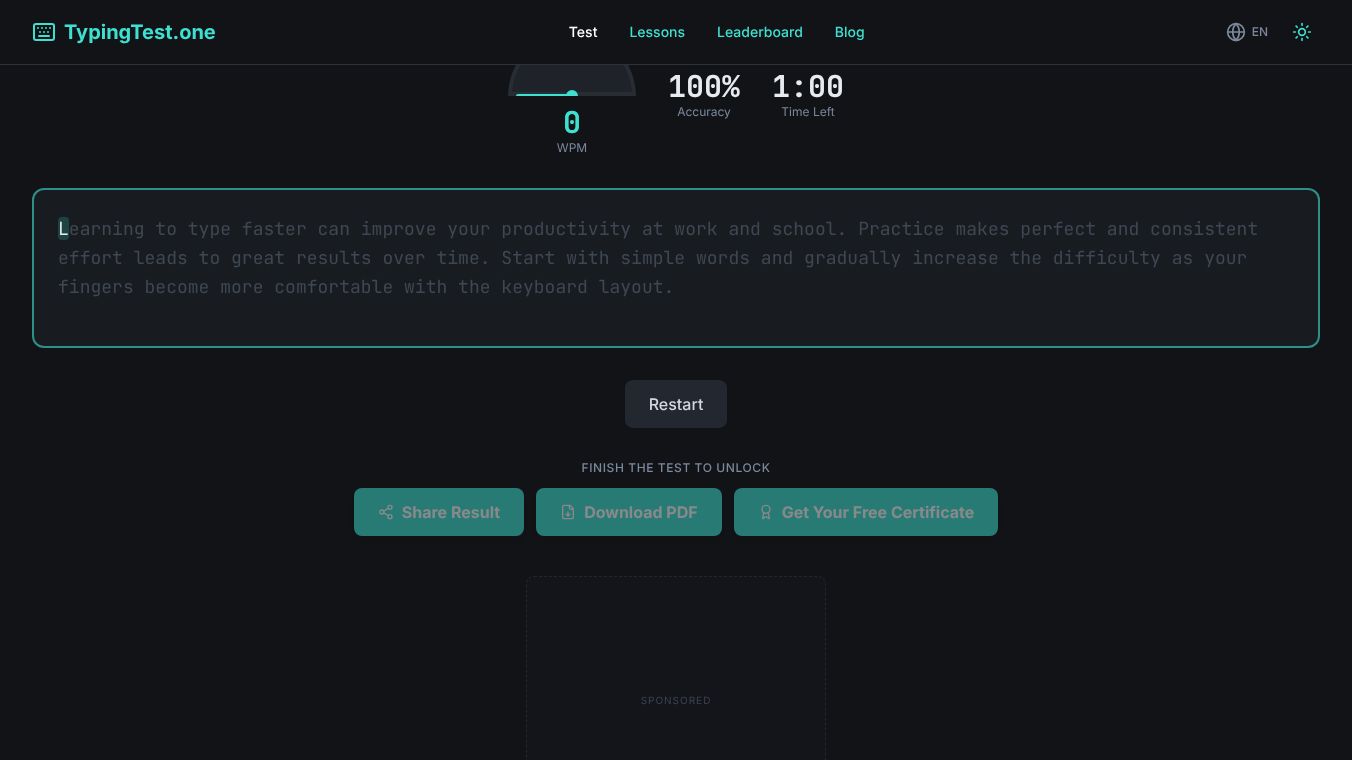Focus the typing text area
Viewport: 1352px width, 760px height.
pyautogui.click(x=676, y=268)
